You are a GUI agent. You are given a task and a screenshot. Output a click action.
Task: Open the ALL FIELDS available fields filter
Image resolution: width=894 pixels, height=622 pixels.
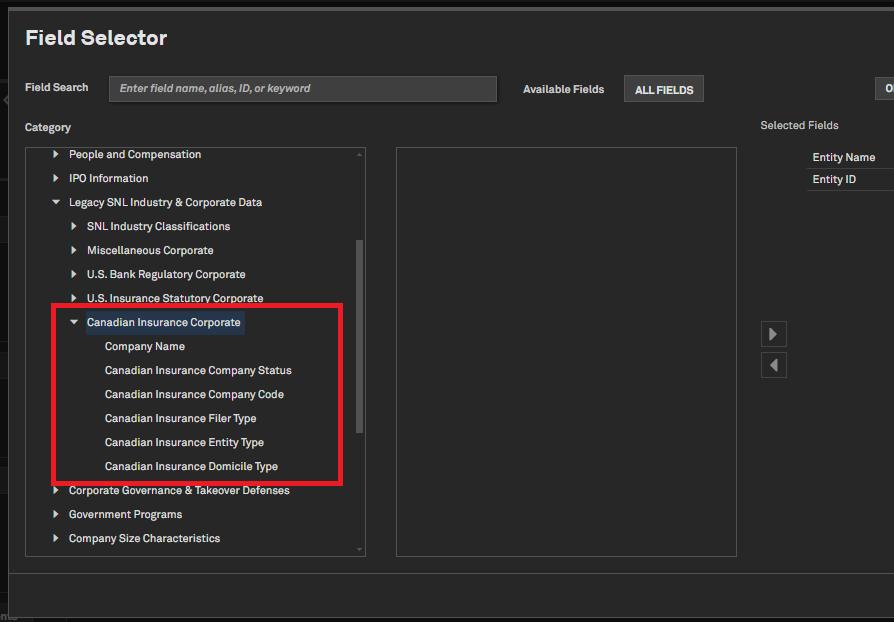pyautogui.click(x=664, y=90)
